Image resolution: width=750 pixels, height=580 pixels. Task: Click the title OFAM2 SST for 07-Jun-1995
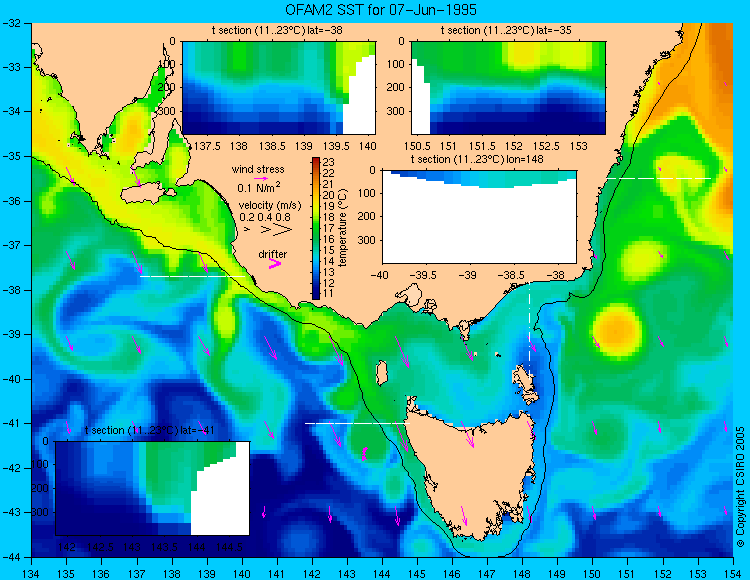point(381,10)
